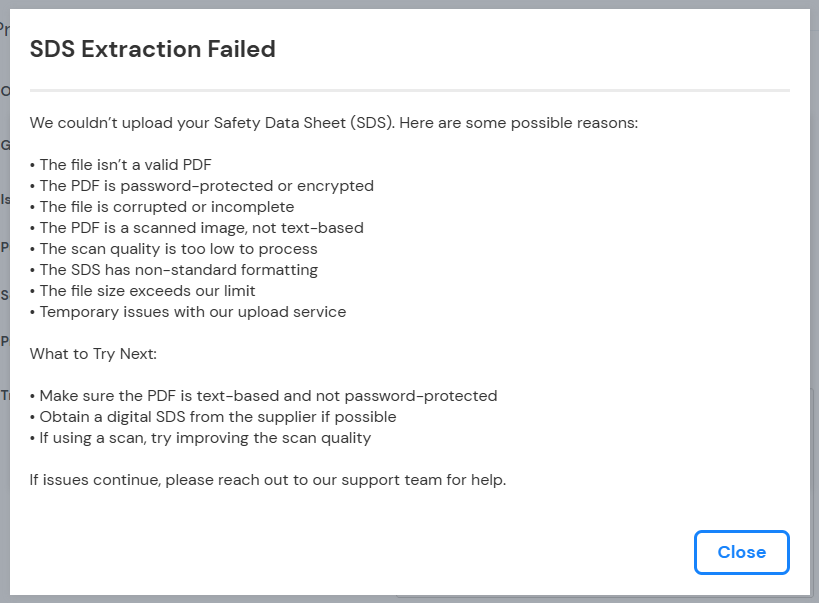Click the support team help sentence
Viewport: 819px width, 603px height.
pos(268,479)
